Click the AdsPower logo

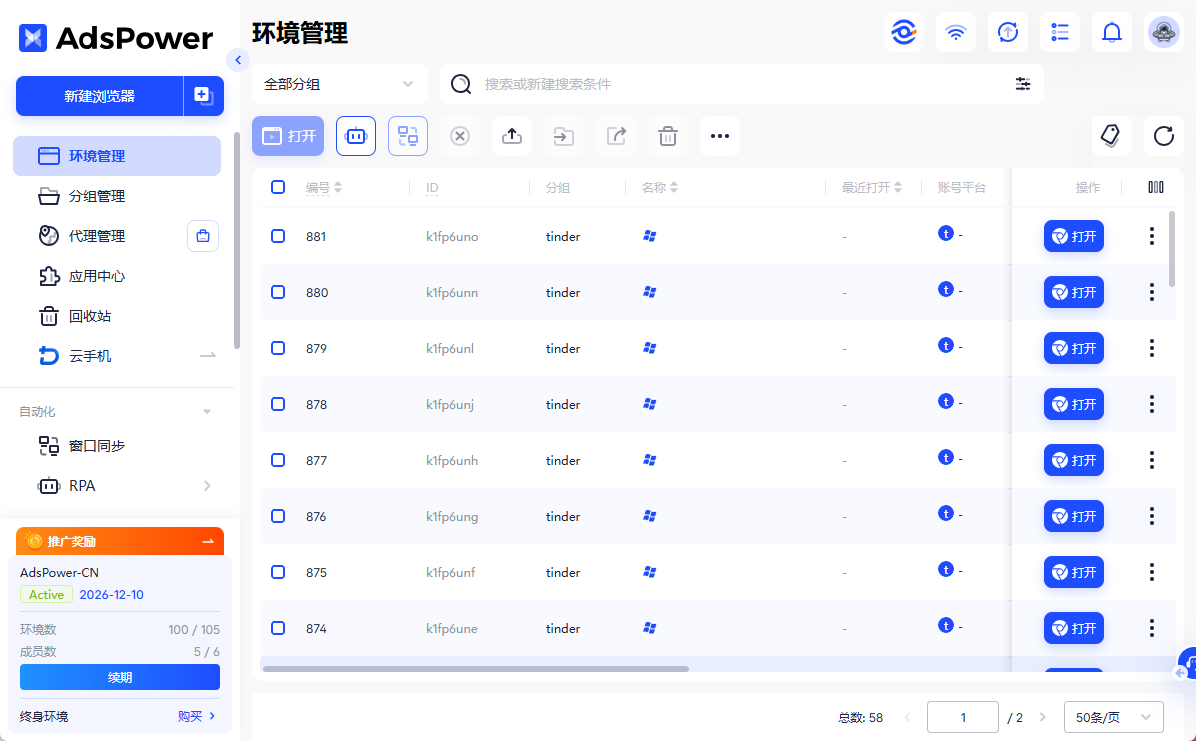[x=115, y=37]
